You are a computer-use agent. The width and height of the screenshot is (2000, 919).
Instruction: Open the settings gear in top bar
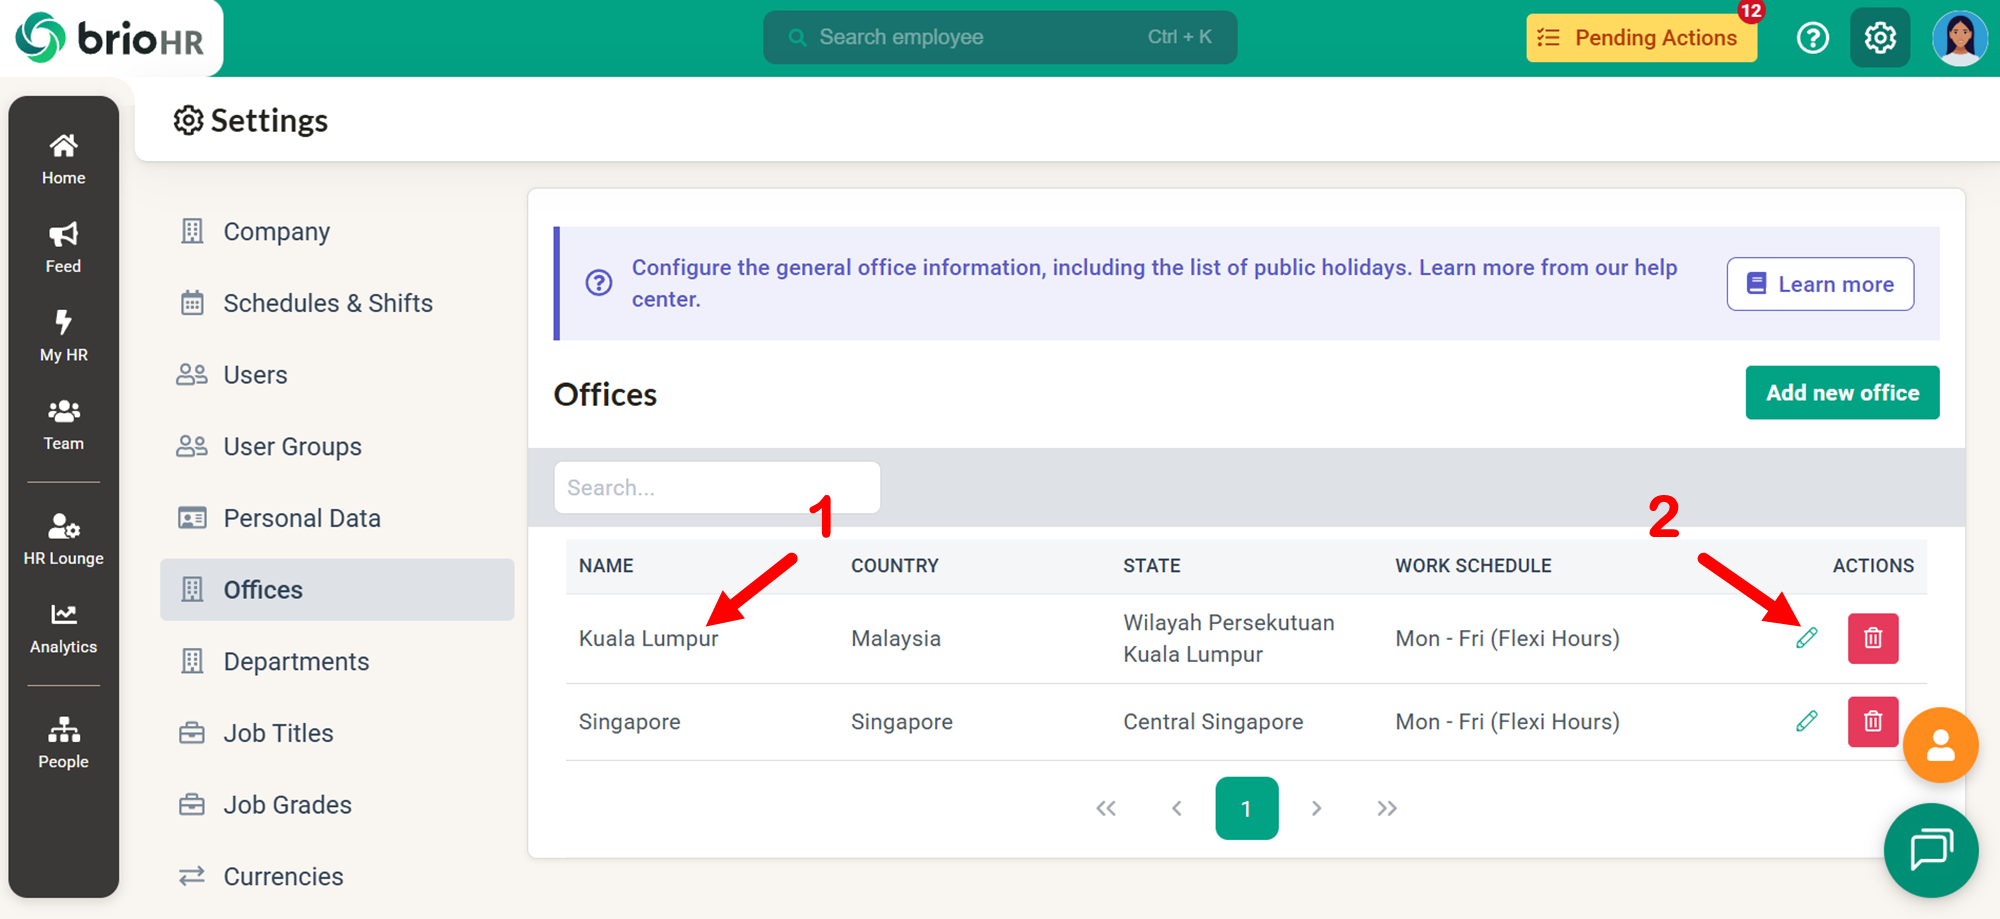click(1880, 38)
